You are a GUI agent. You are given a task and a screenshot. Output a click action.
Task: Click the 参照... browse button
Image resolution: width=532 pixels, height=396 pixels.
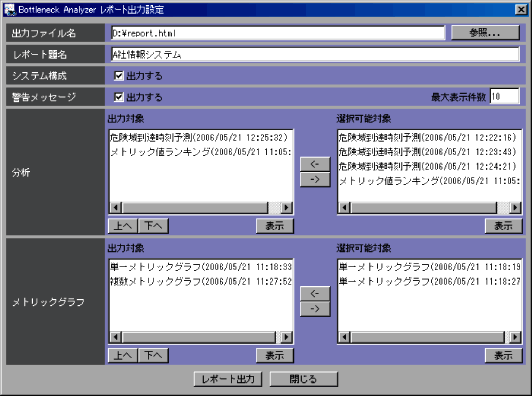pos(485,33)
